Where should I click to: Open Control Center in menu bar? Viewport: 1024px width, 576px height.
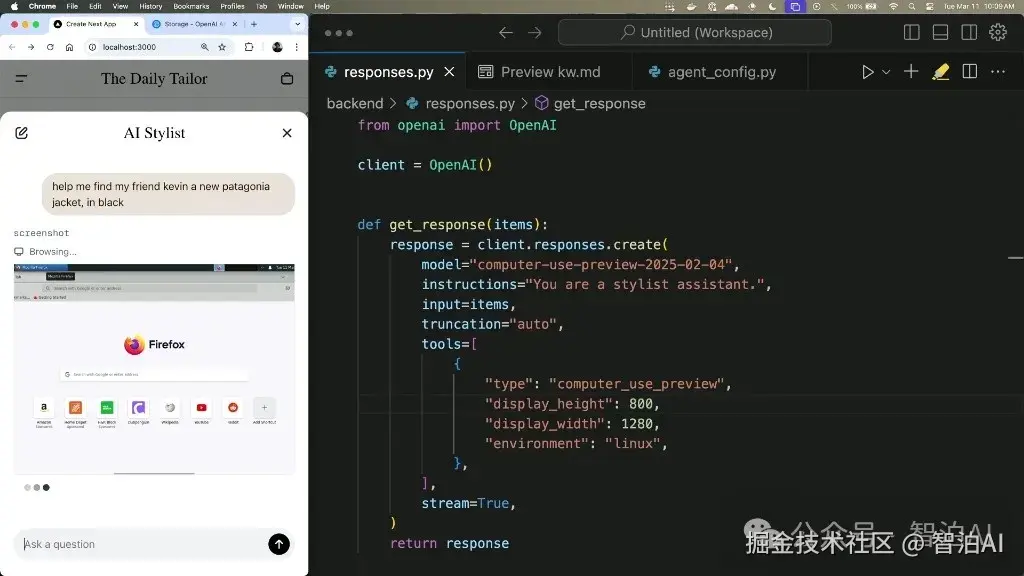click(930, 7)
